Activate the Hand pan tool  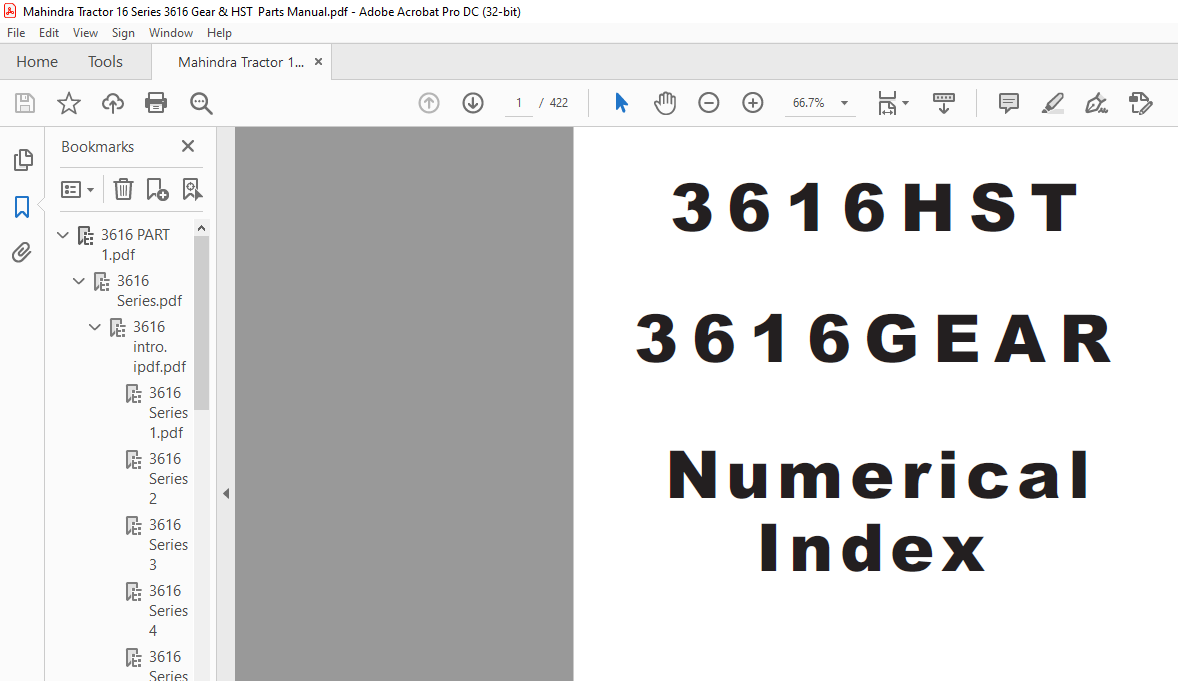point(665,103)
